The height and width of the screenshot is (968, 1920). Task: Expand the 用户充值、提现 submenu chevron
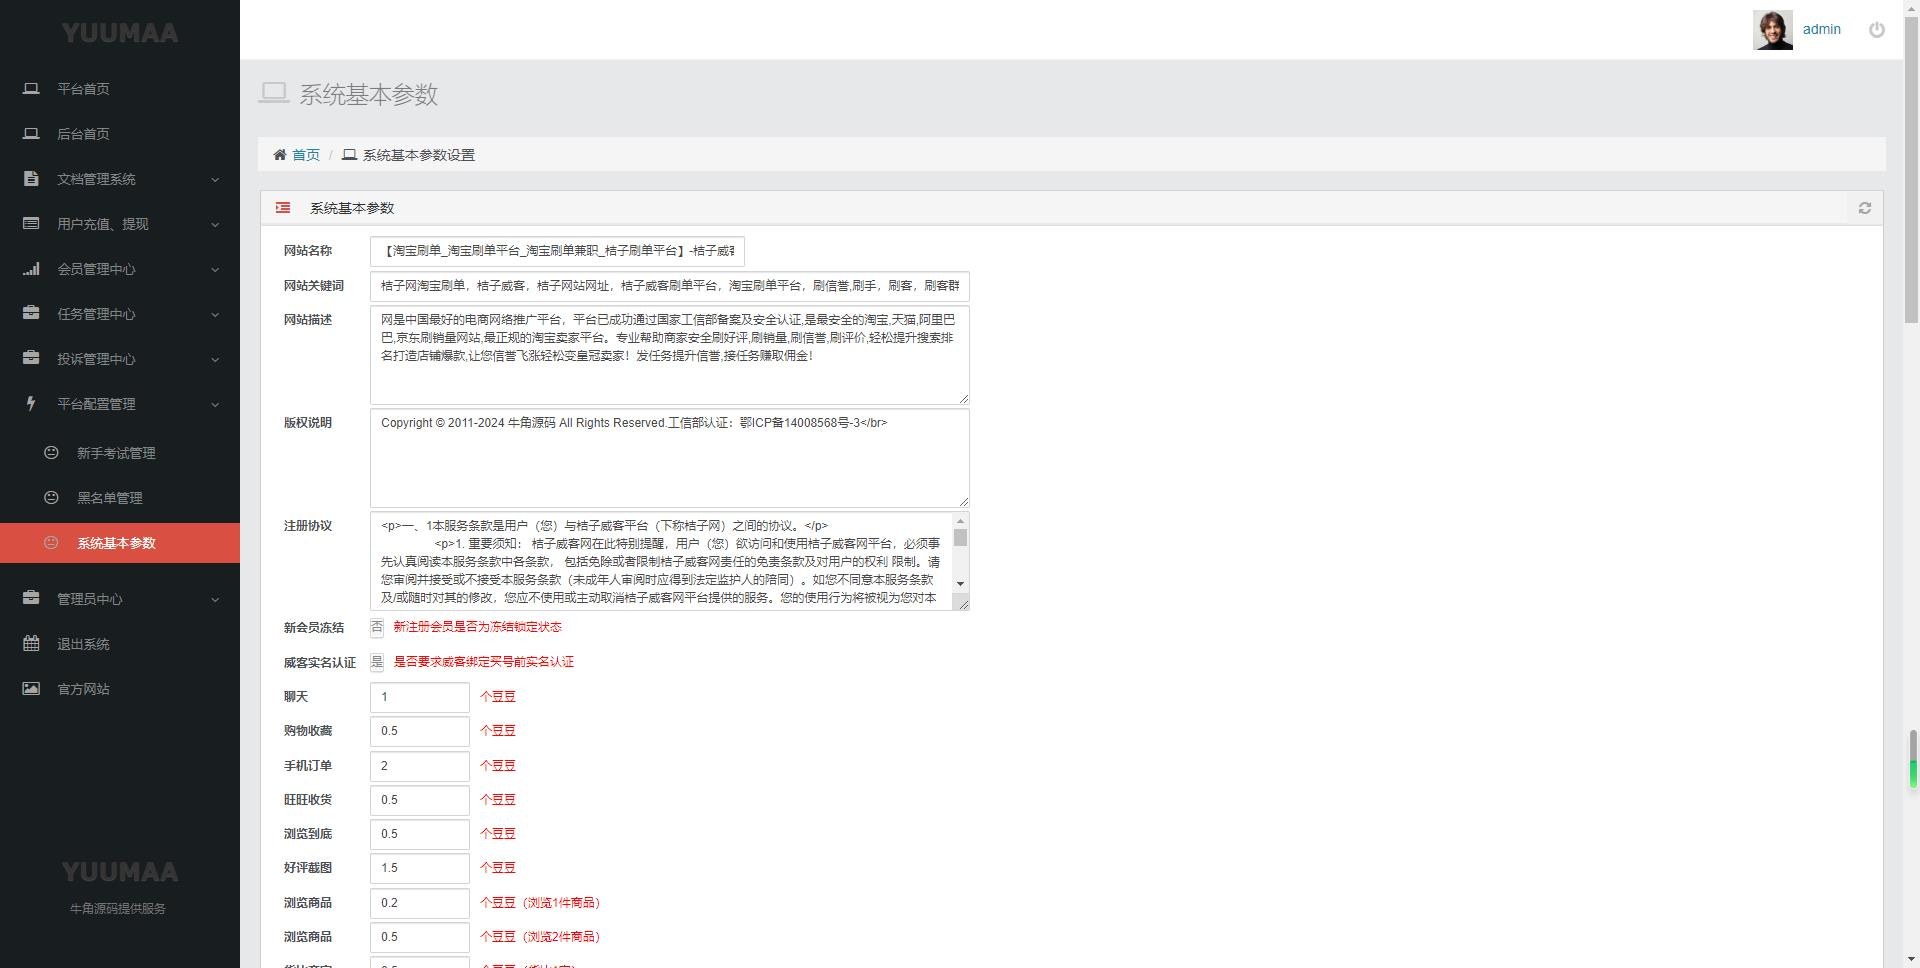coord(215,225)
